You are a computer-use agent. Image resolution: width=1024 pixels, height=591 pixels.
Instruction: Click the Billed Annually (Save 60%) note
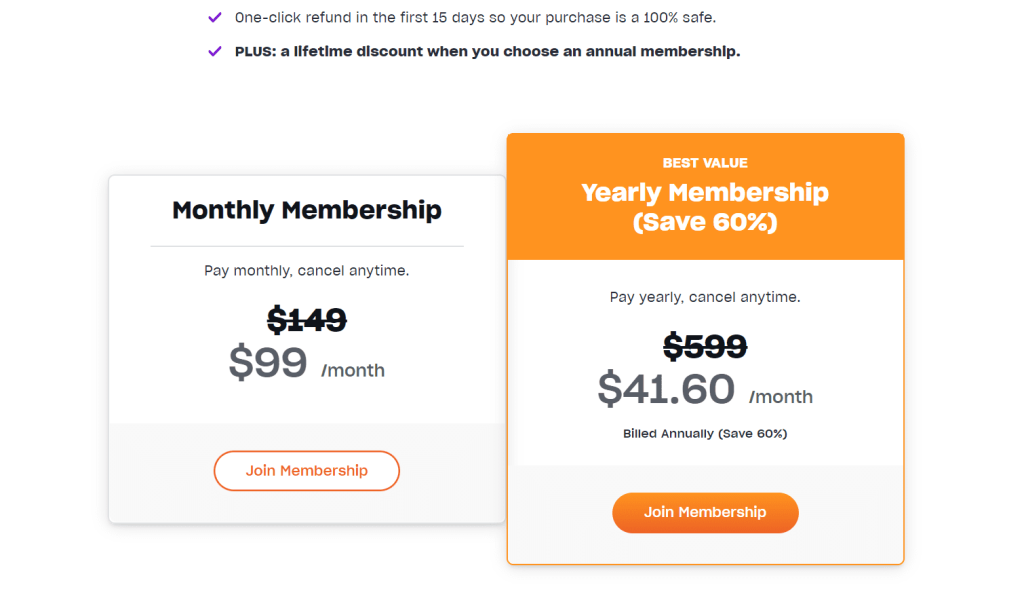pos(705,434)
